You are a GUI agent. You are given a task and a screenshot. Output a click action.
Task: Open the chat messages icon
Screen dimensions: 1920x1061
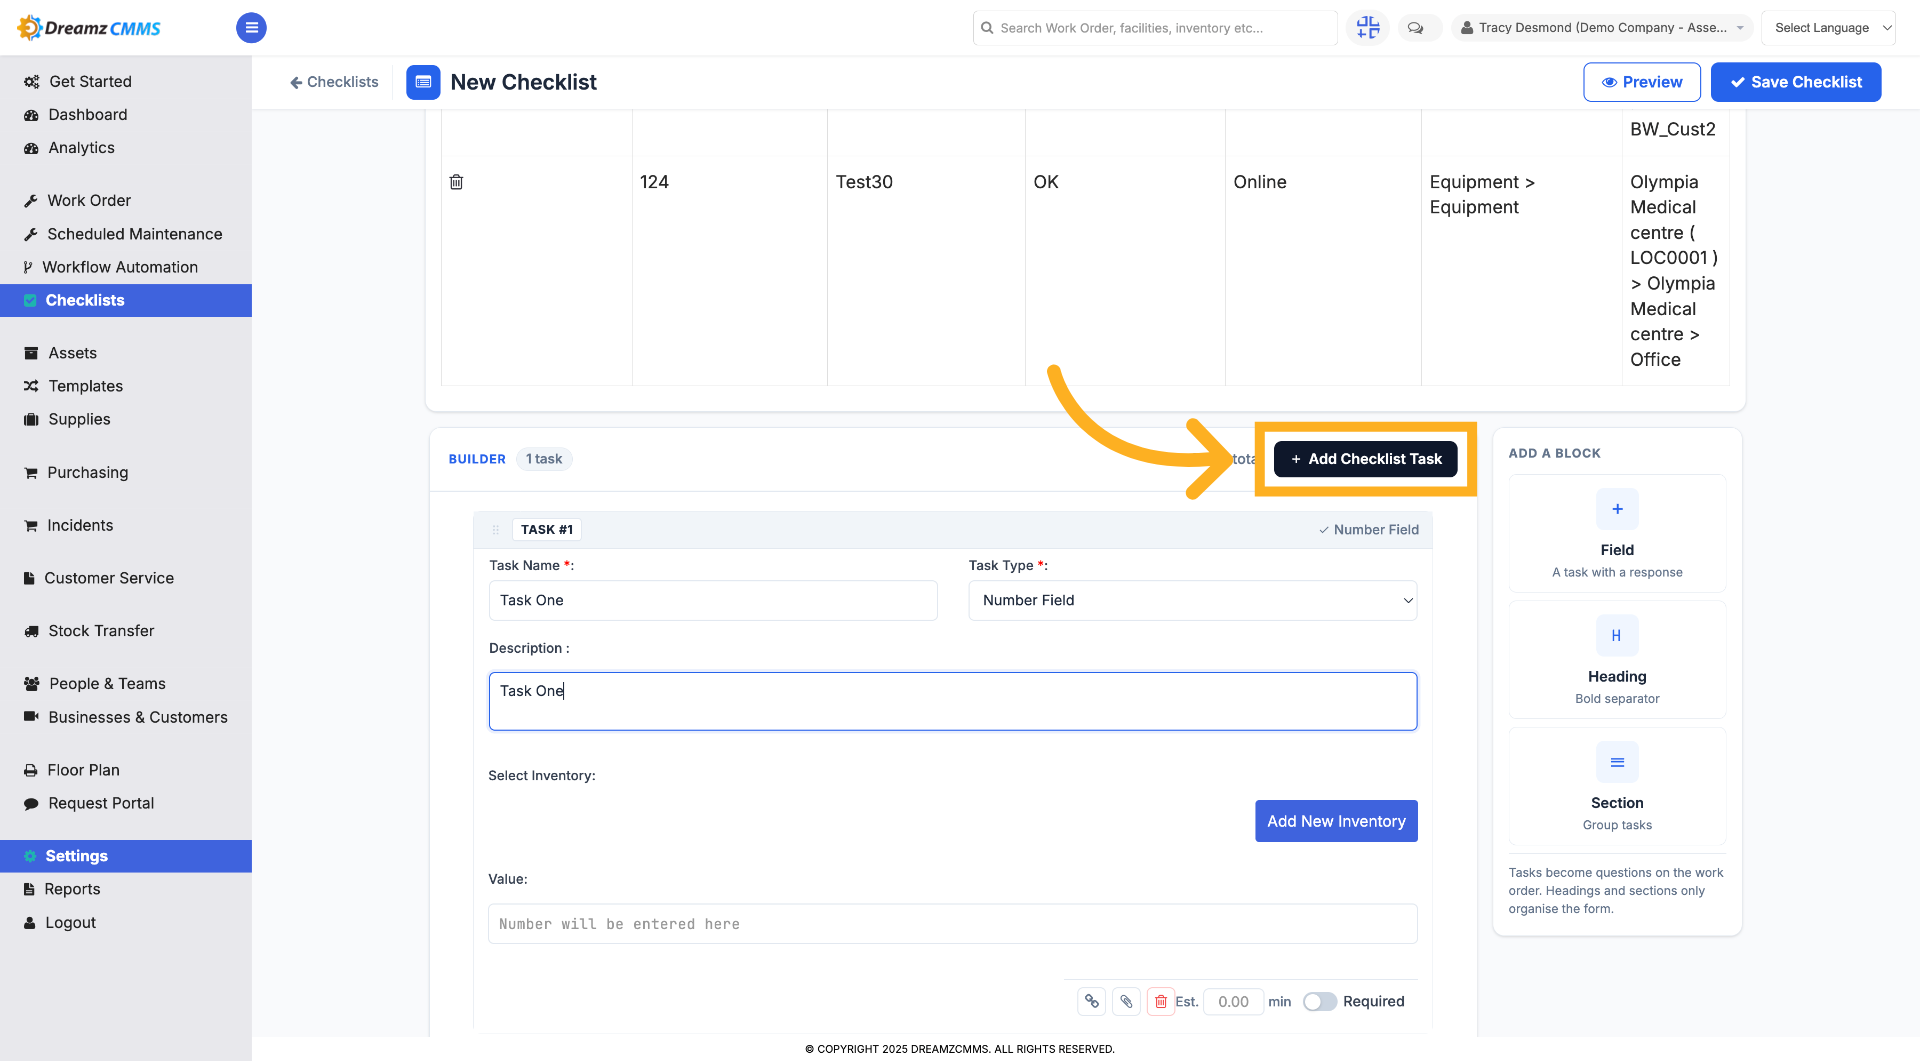point(1415,28)
